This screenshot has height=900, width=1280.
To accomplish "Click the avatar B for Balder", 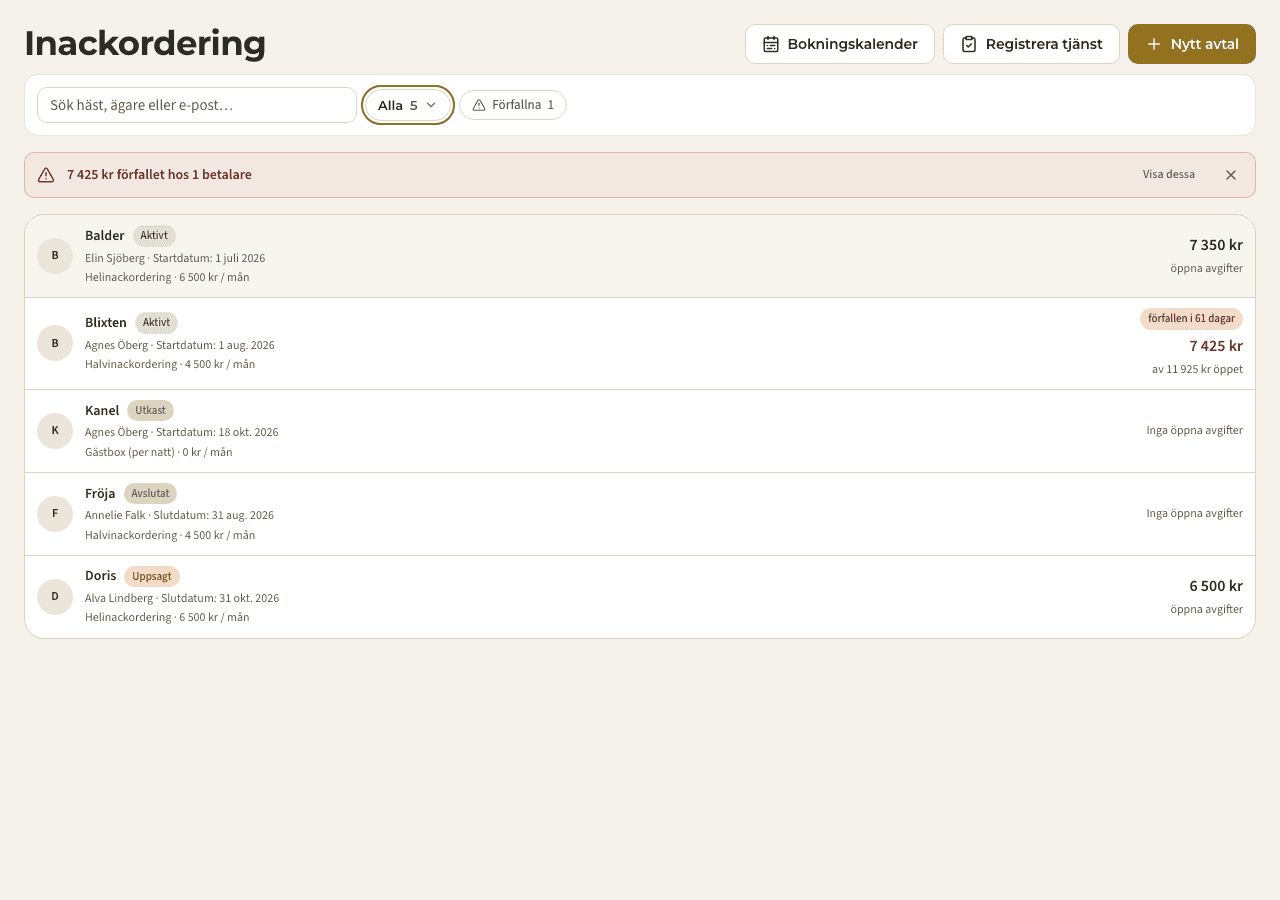I will point(55,256).
